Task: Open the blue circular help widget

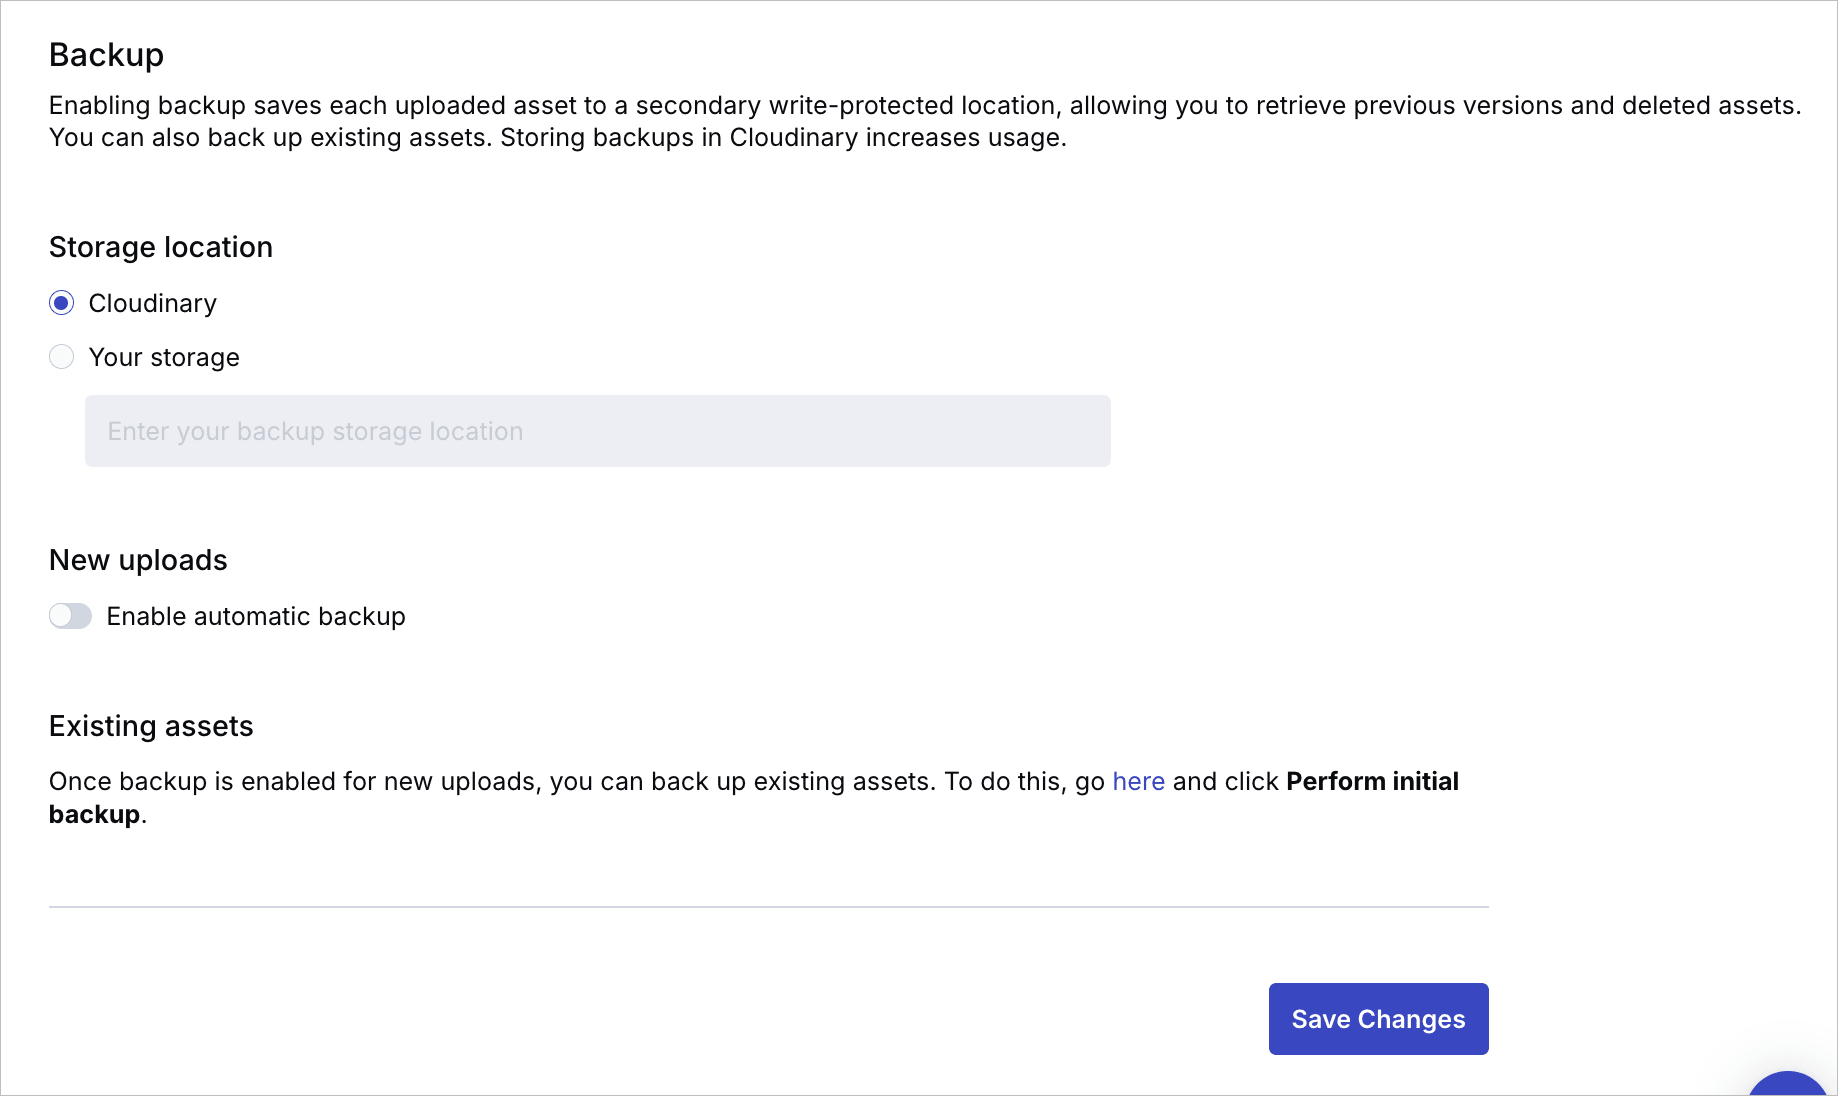Action: pyautogui.click(x=1790, y=1084)
